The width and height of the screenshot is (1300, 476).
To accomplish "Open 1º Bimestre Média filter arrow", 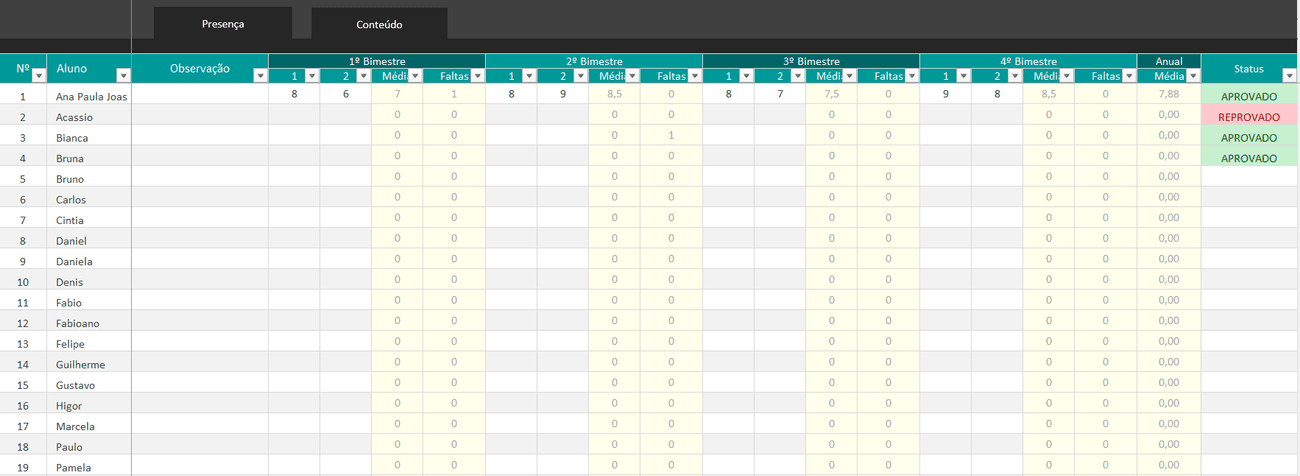I will click(414, 76).
